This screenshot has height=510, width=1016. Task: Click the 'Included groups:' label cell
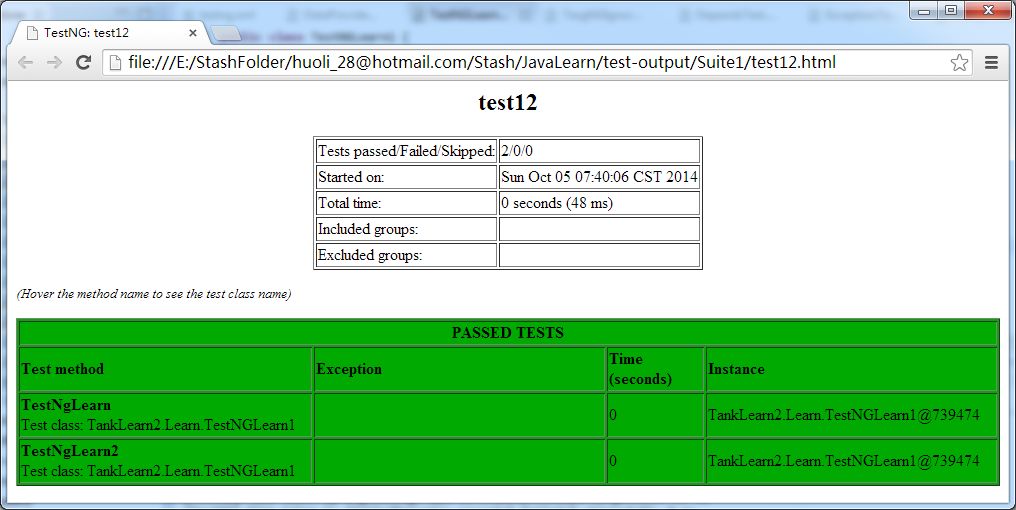406,229
